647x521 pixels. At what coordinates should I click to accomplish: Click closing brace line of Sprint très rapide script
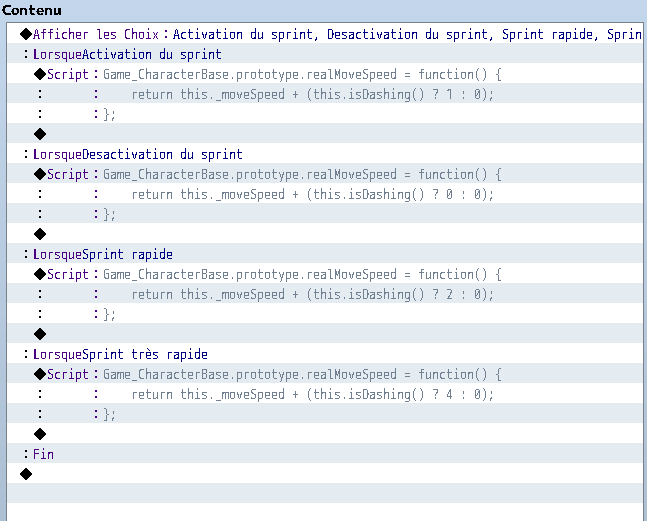click(325, 414)
